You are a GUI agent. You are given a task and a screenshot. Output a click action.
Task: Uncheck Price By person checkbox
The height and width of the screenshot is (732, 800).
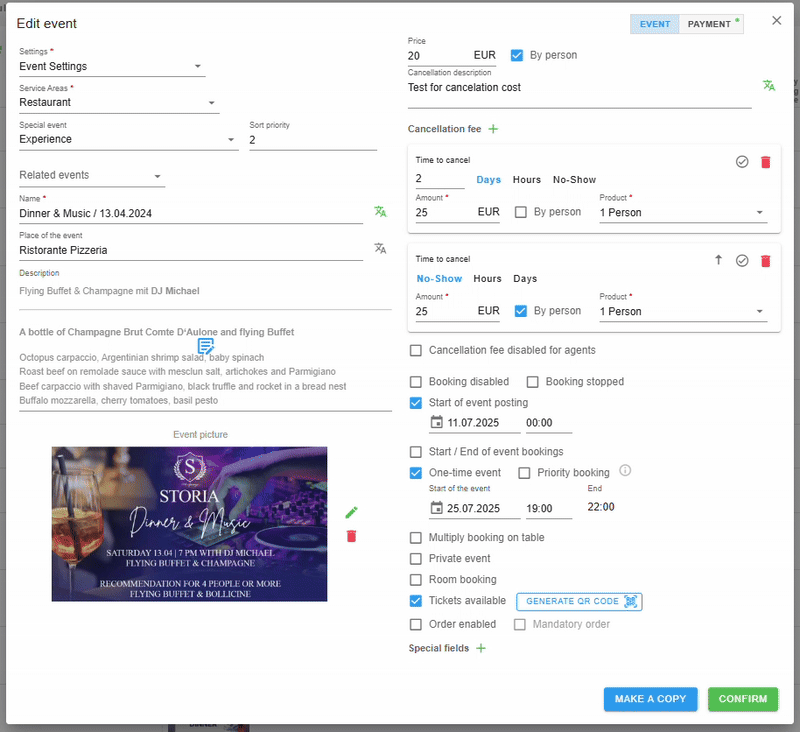(517, 55)
